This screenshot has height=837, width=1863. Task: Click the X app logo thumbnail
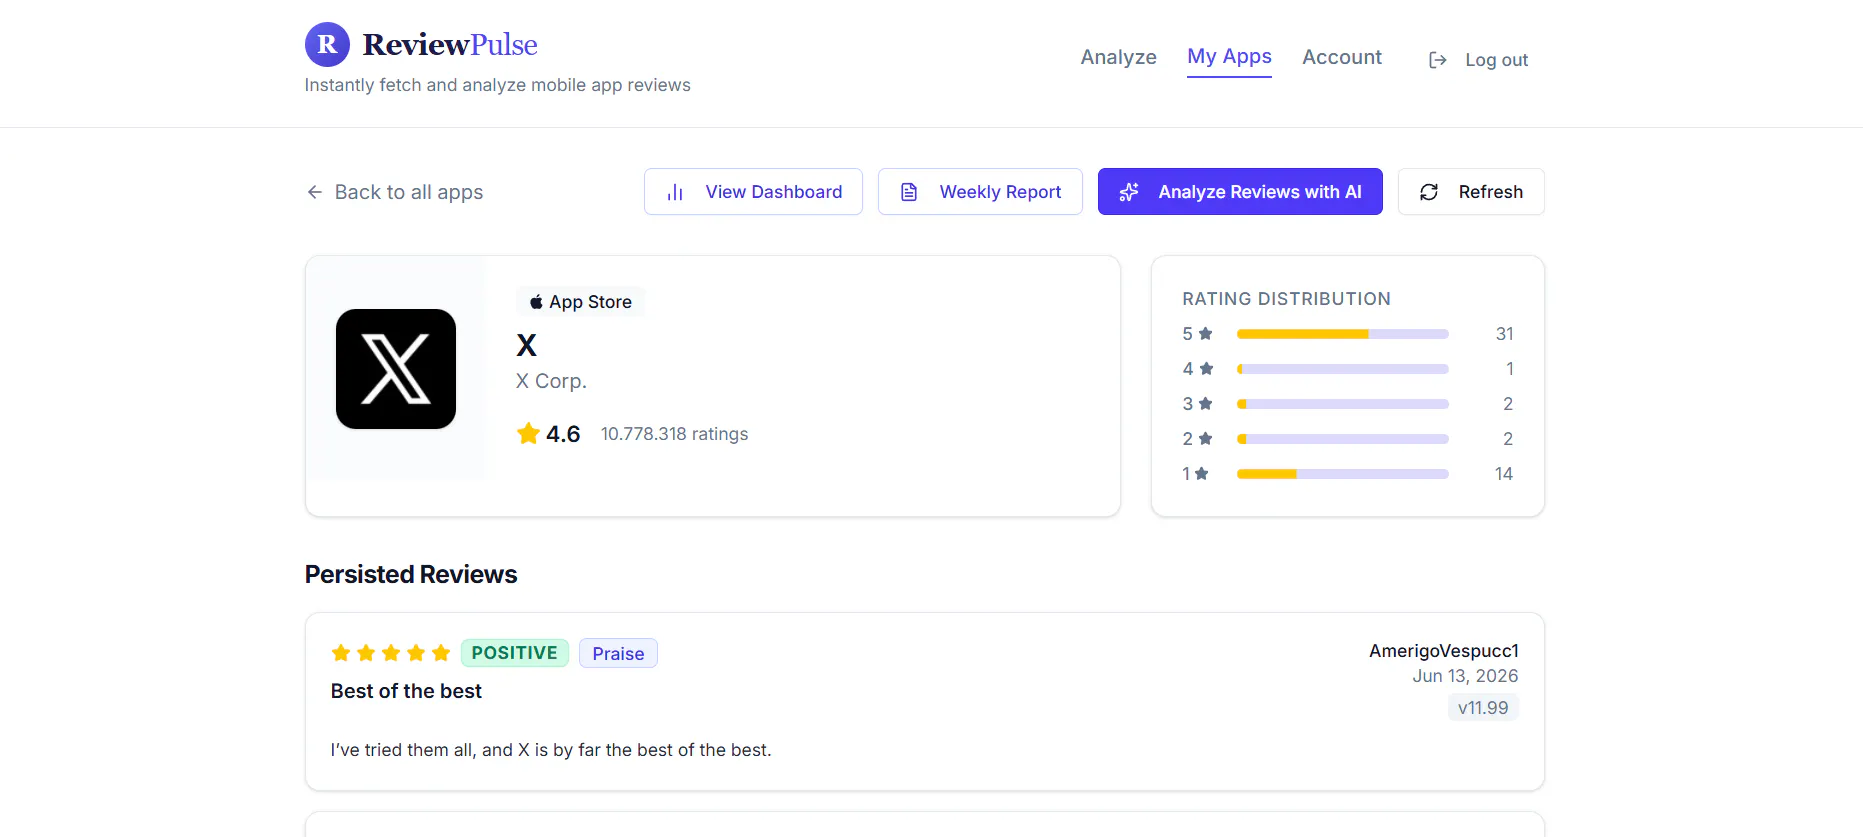click(396, 369)
